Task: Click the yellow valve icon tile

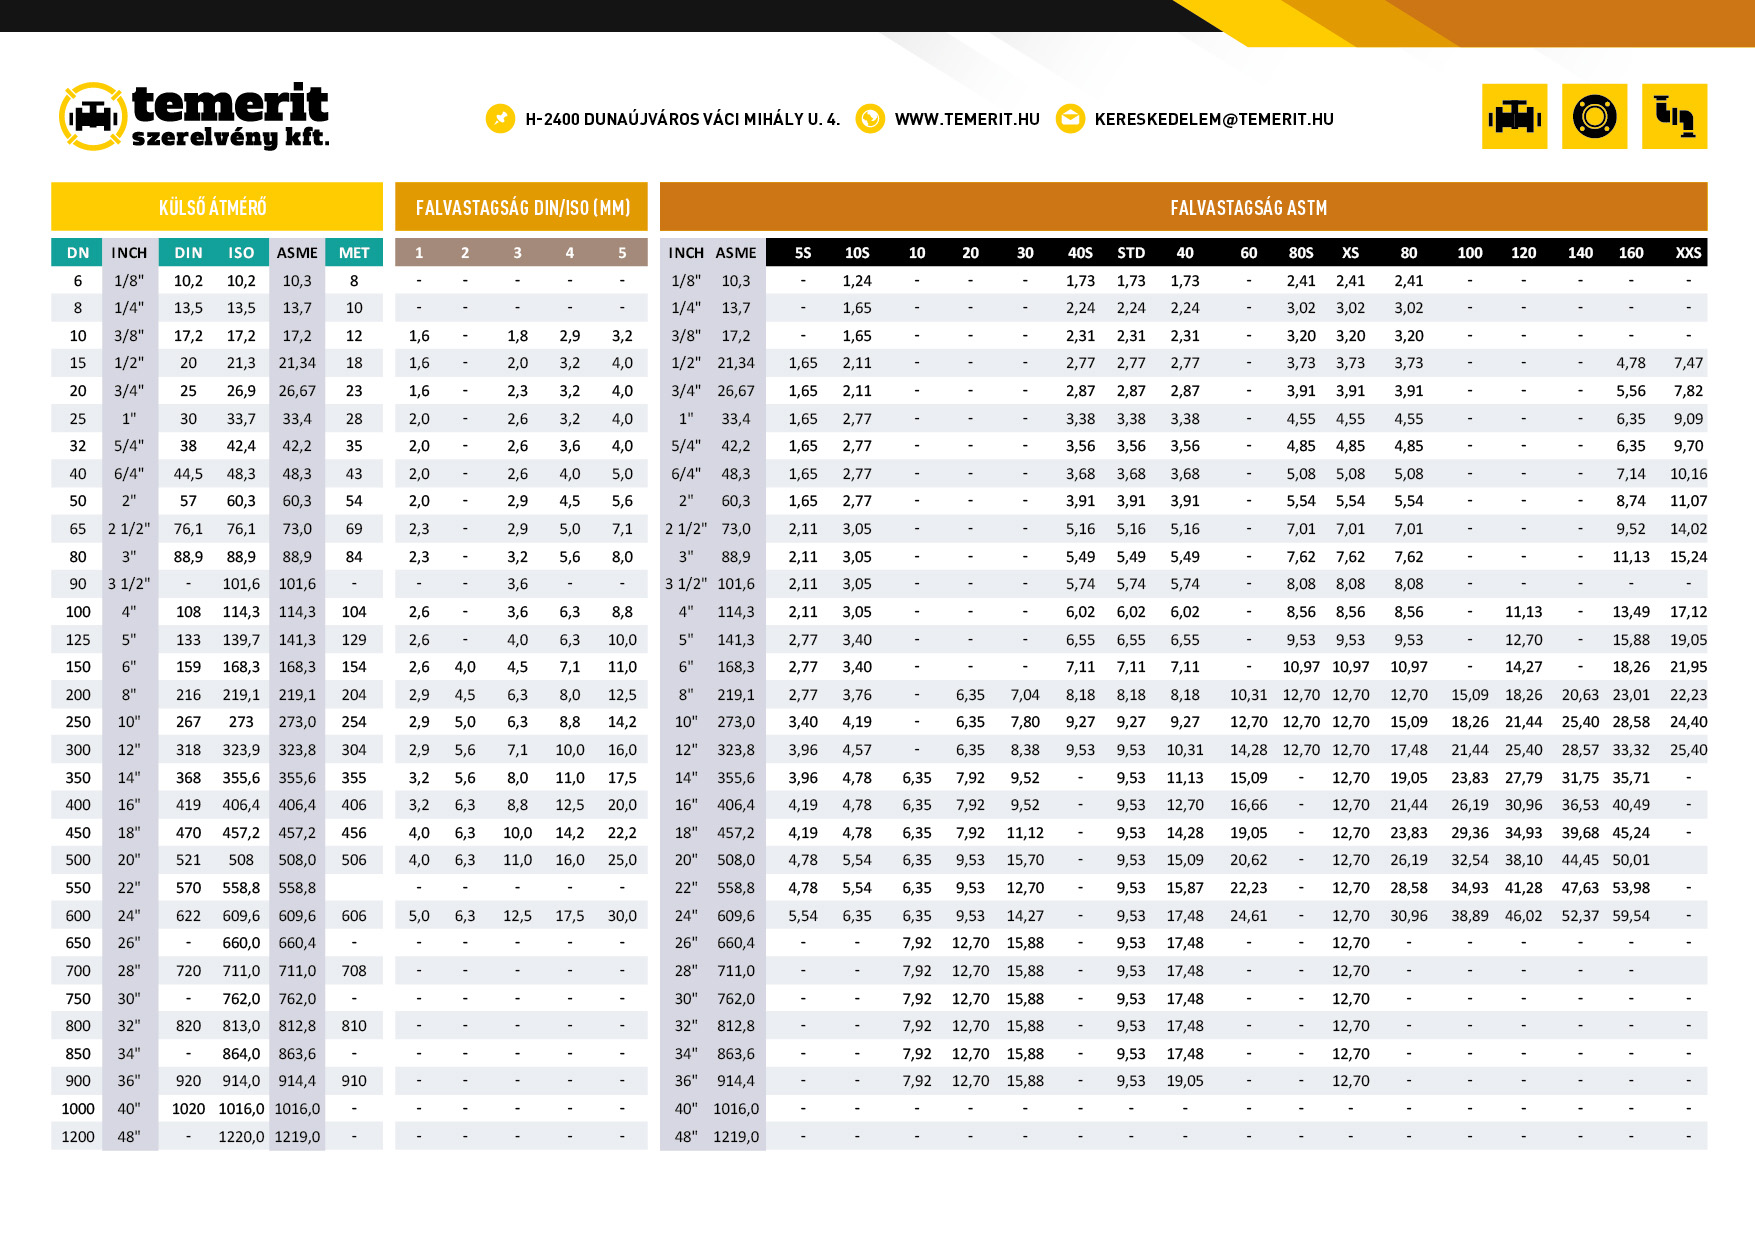Action: [x=1514, y=117]
